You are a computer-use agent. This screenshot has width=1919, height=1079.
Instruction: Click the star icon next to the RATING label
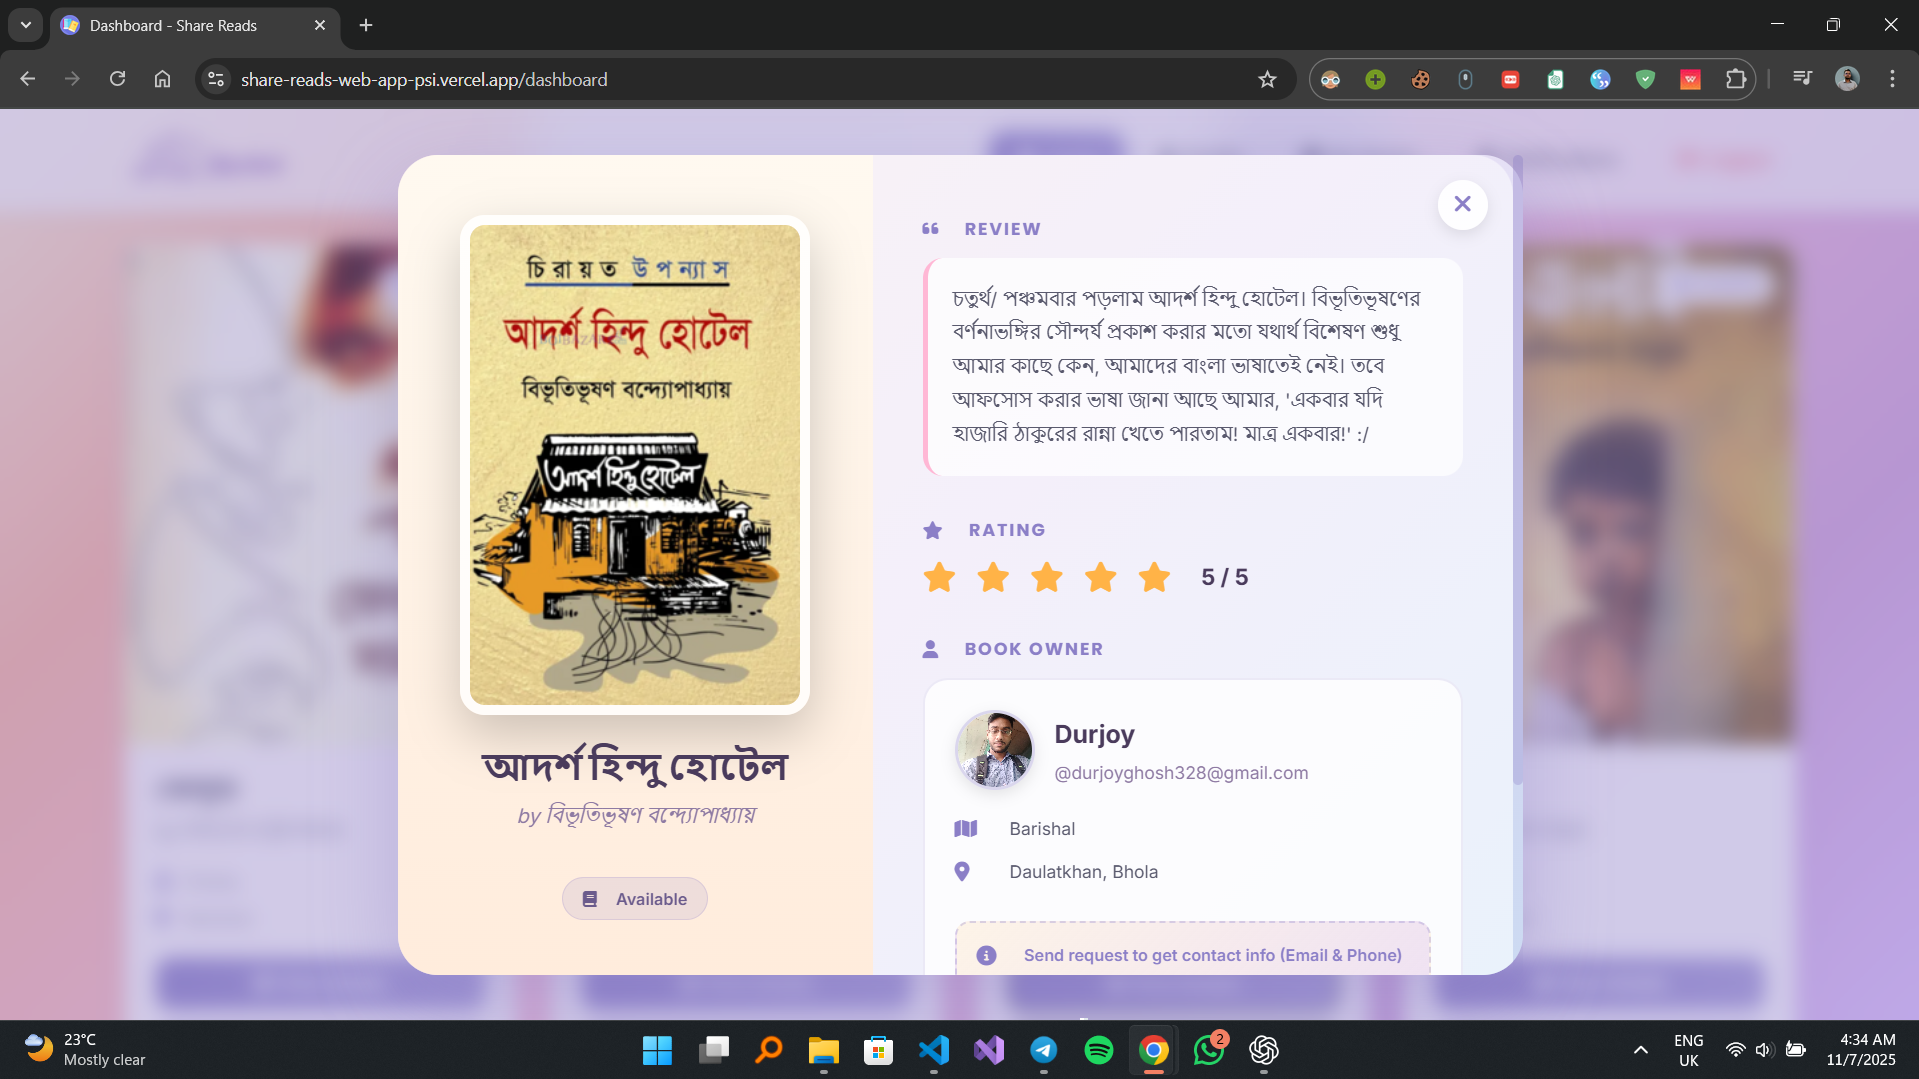932,529
